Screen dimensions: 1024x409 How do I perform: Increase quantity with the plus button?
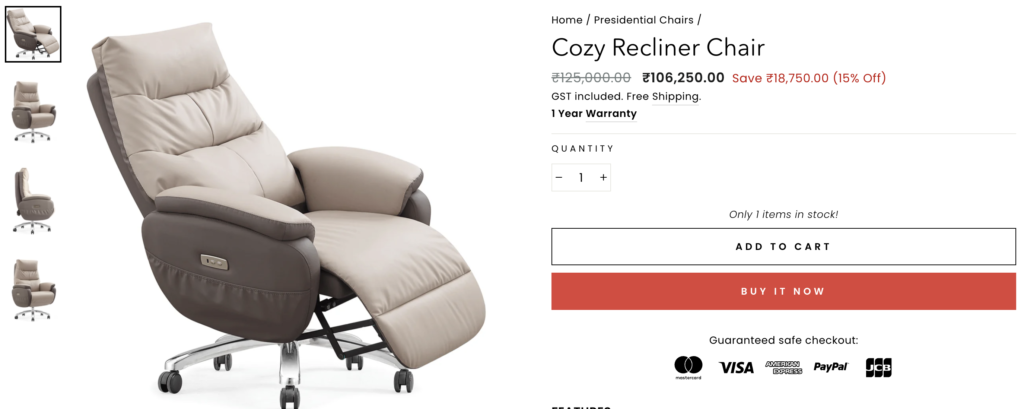click(603, 178)
